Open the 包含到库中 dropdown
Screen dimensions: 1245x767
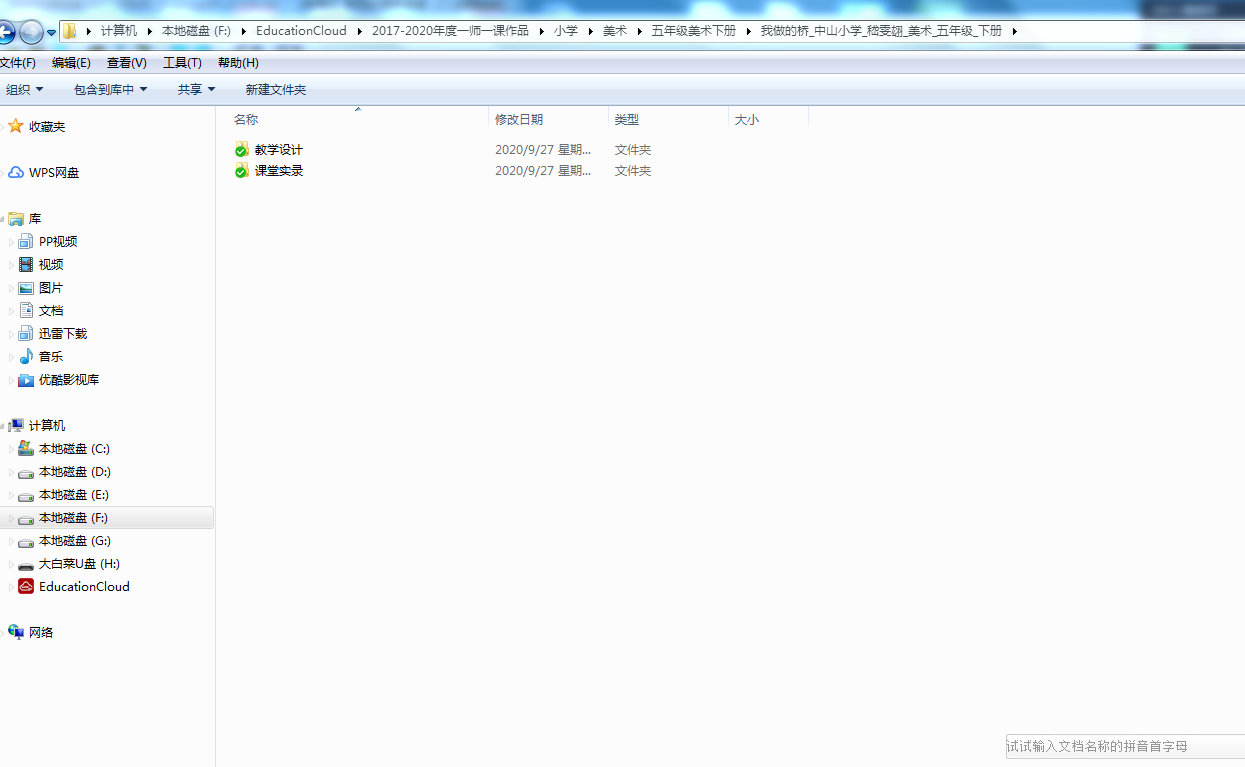pos(110,90)
